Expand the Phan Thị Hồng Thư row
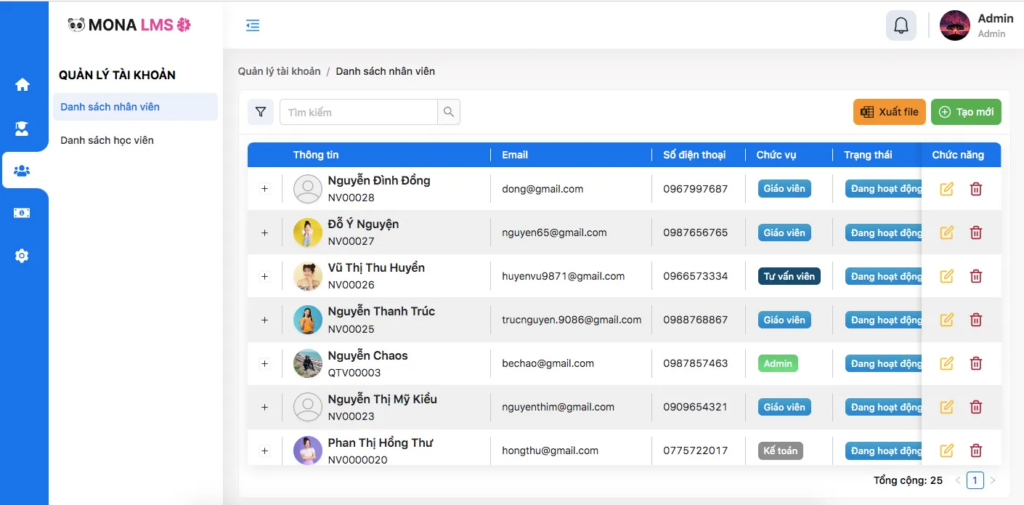 [264, 451]
